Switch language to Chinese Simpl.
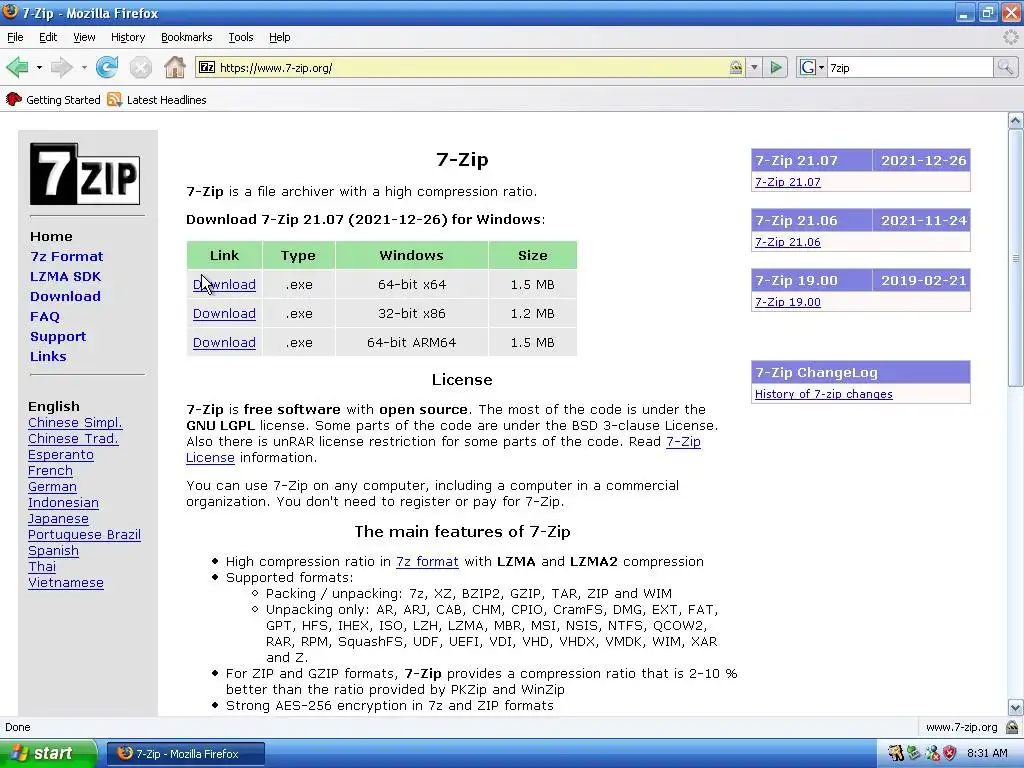The image size is (1024, 768). pyautogui.click(x=75, y=423)
